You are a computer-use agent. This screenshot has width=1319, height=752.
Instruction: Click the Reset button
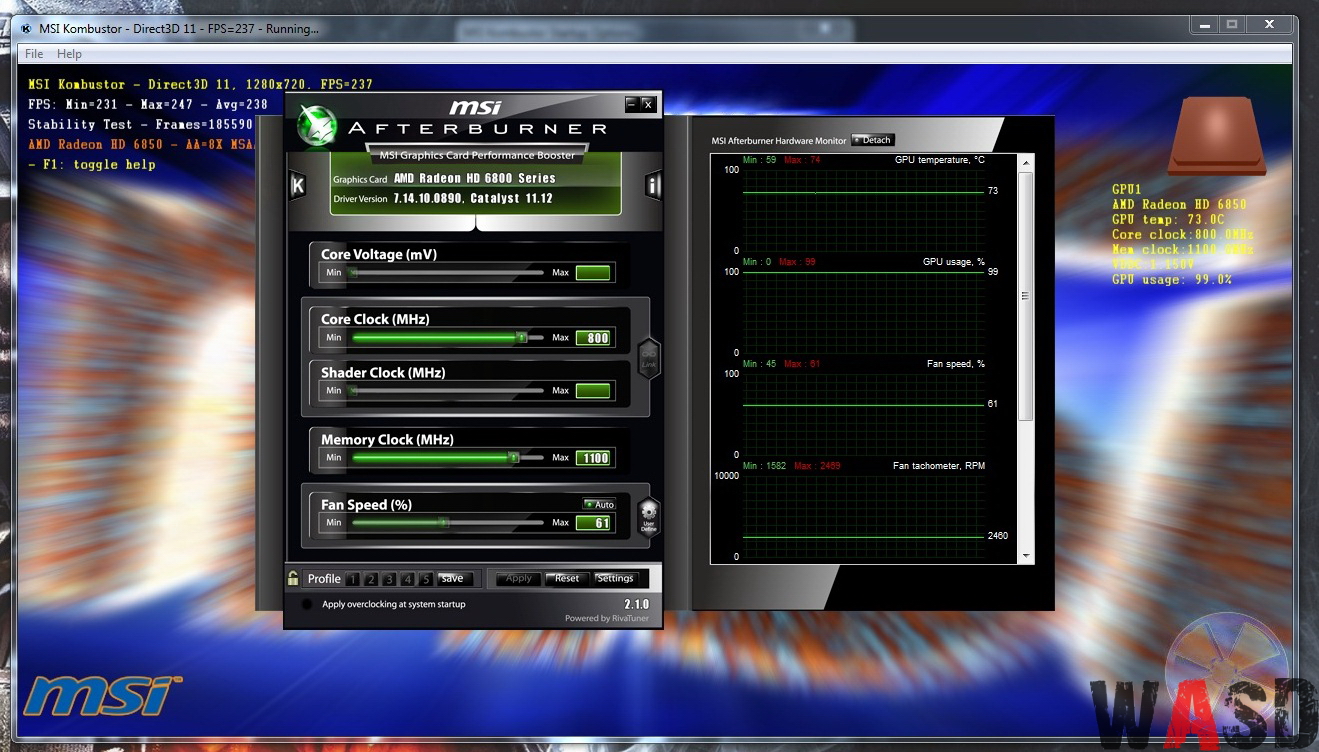(x=567, y=578)
